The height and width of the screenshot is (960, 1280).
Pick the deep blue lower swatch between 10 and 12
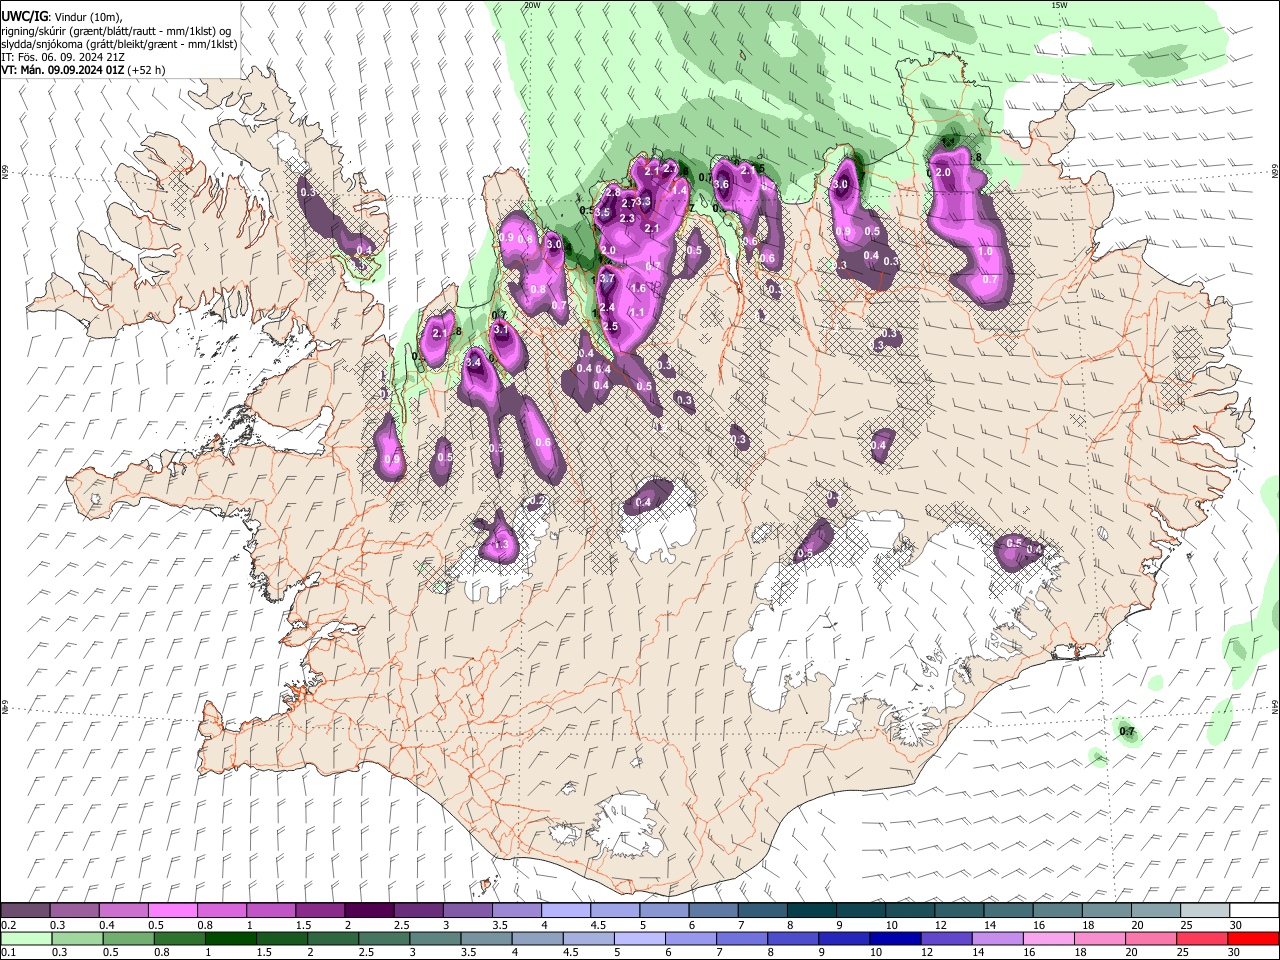pyautogui.click(x=893, y=938)
